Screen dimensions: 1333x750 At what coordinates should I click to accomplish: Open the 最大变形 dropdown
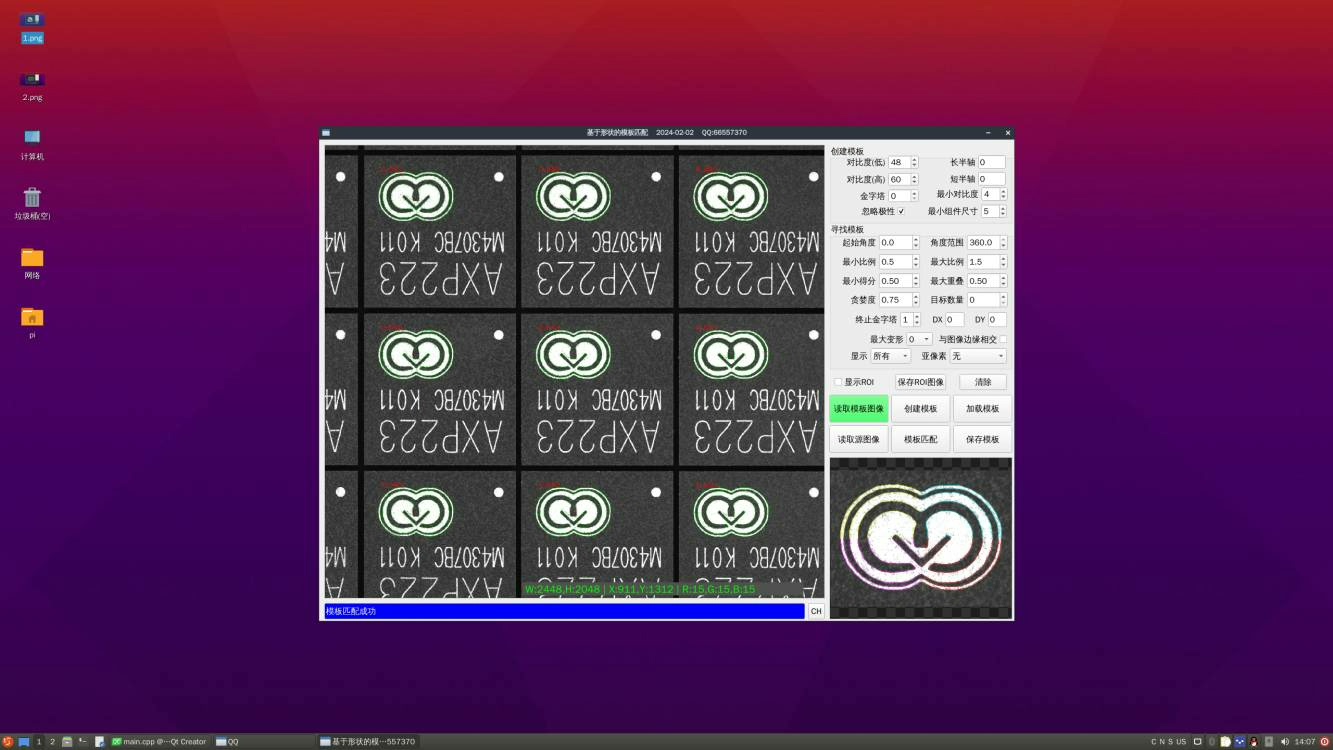coord(919,339)
